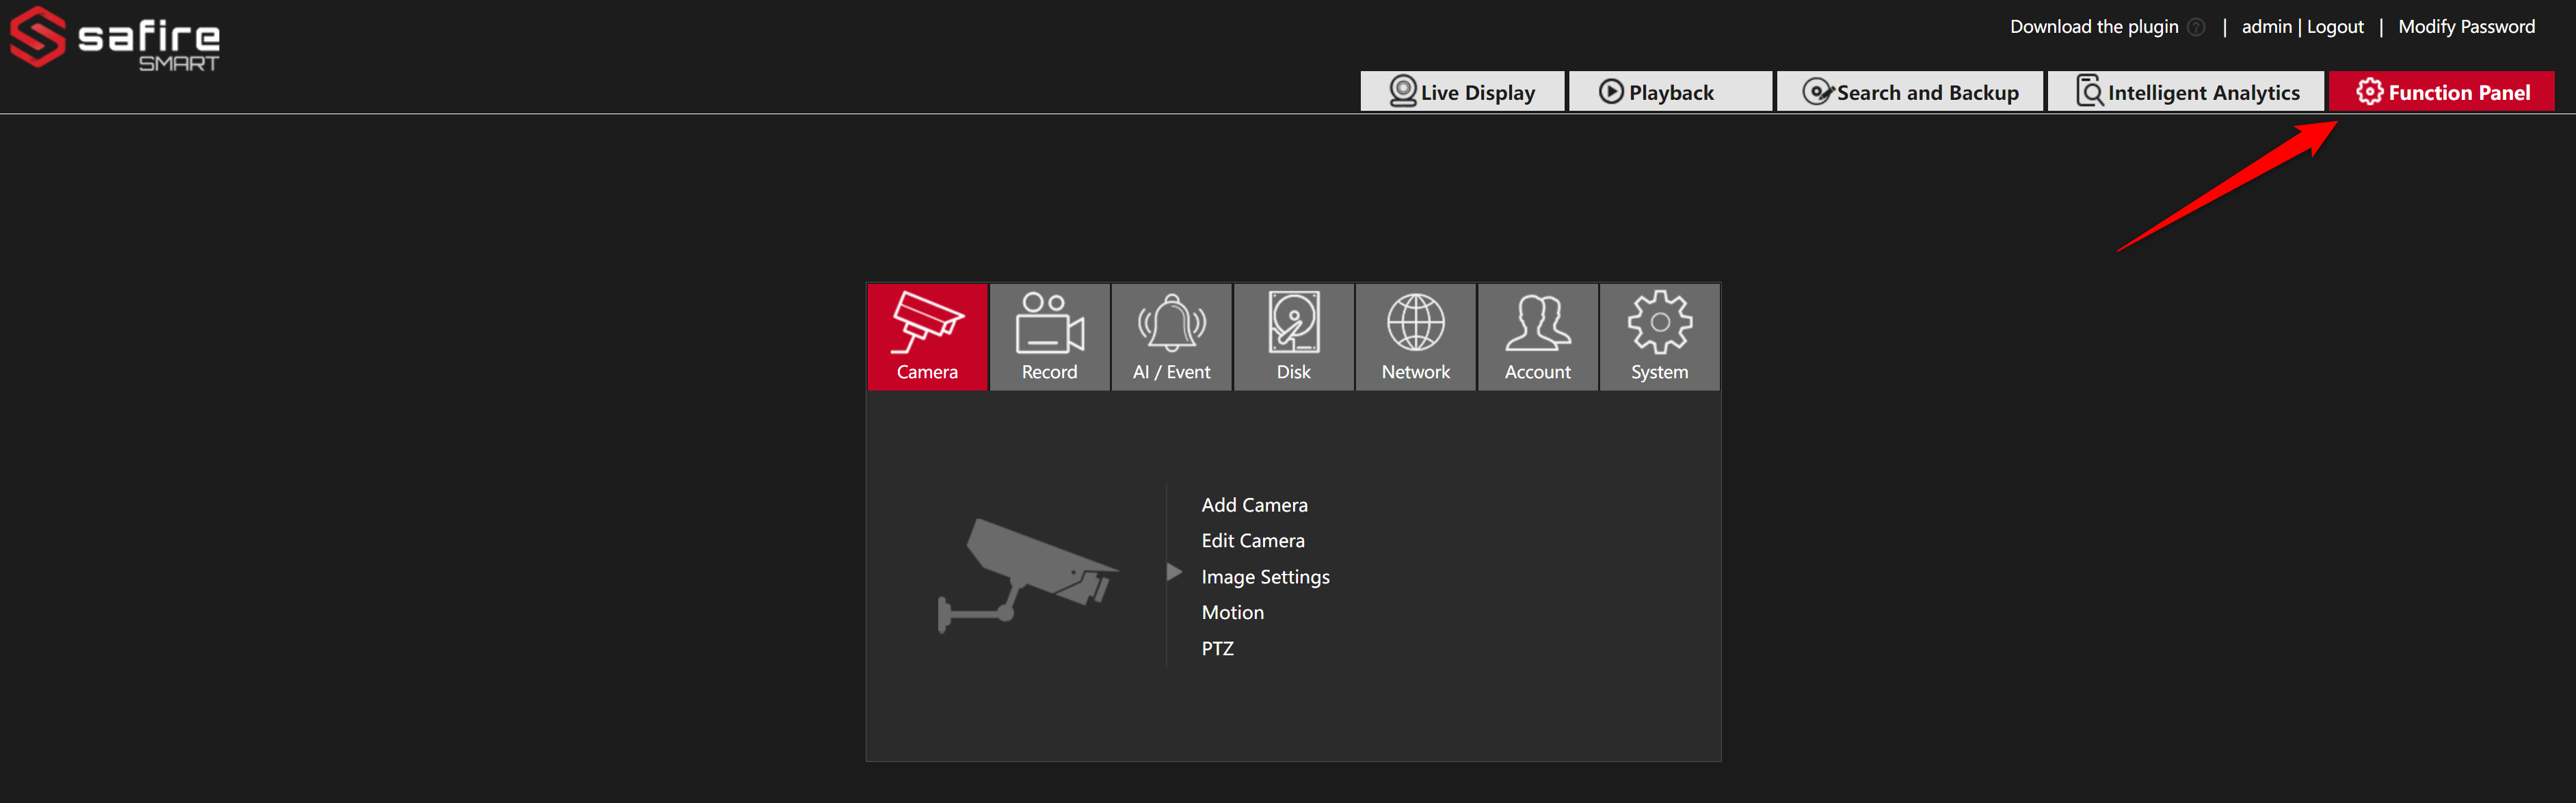The height and width of the screenshot is (803, 2576).
Task: Open the Edit Camera option
Action: click(x=1252, y=541)
